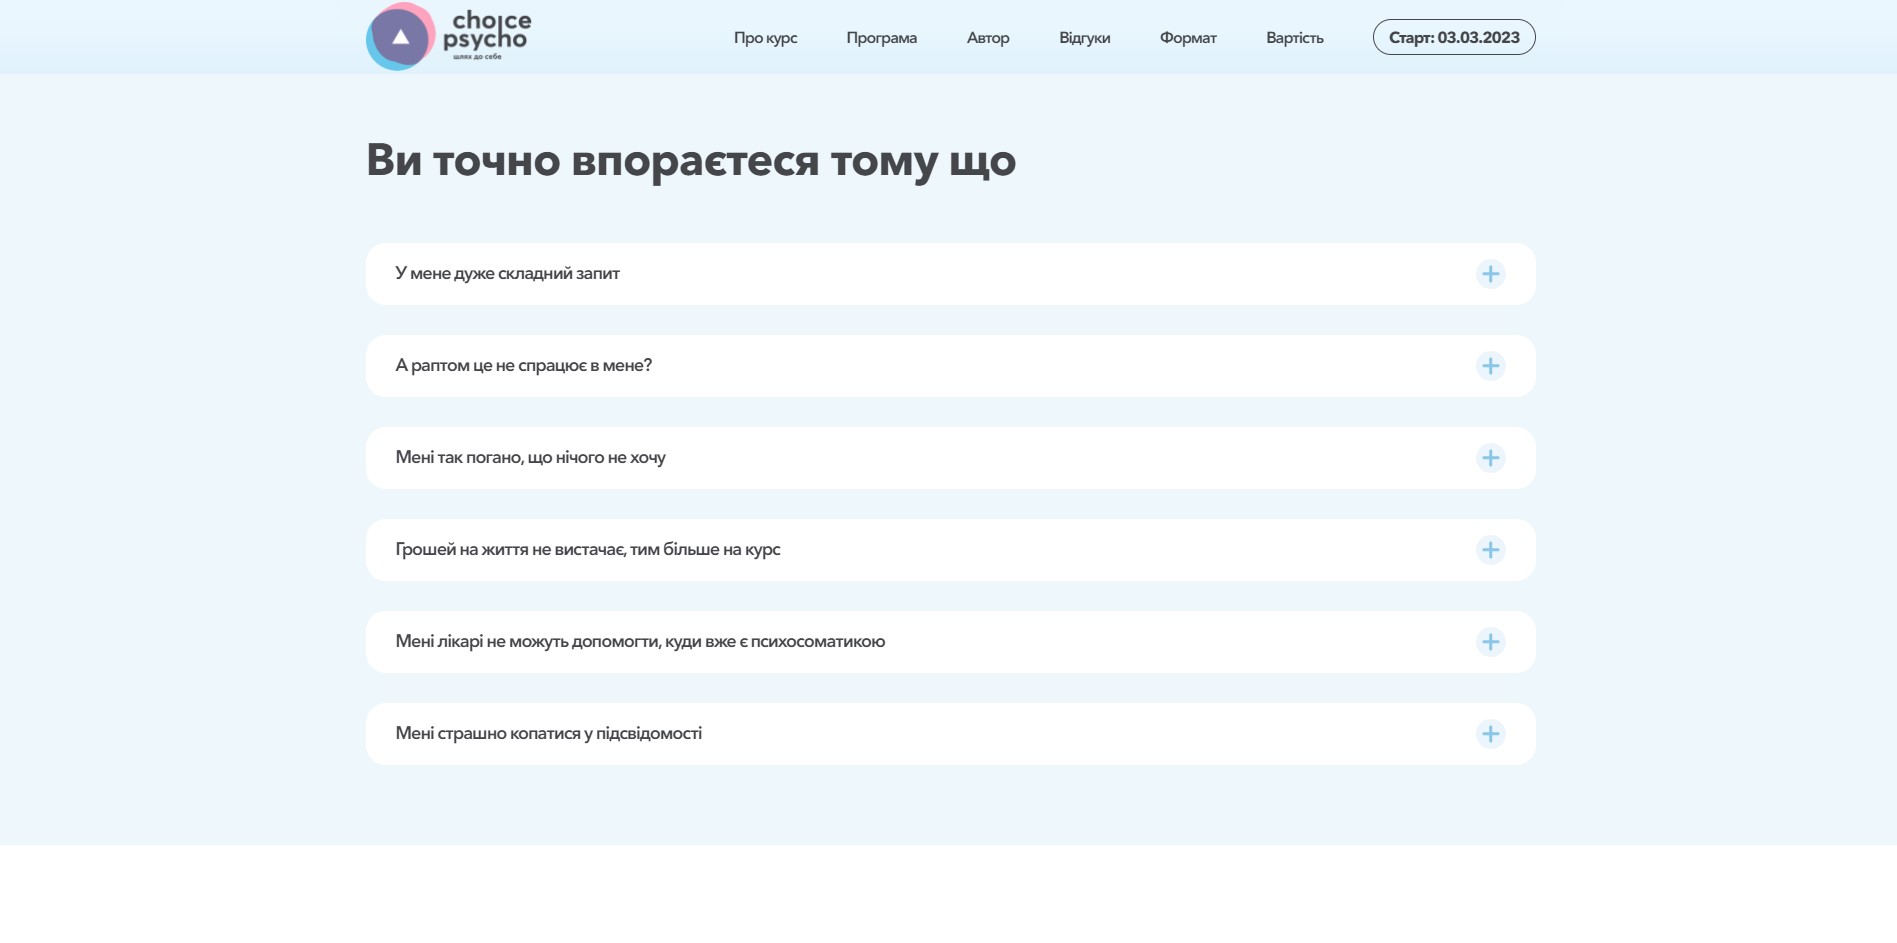1897x943 pixels.
Task: Click plus icon for 'А раптом це не спрацює в мене?'
Action: coord(1490,366)
